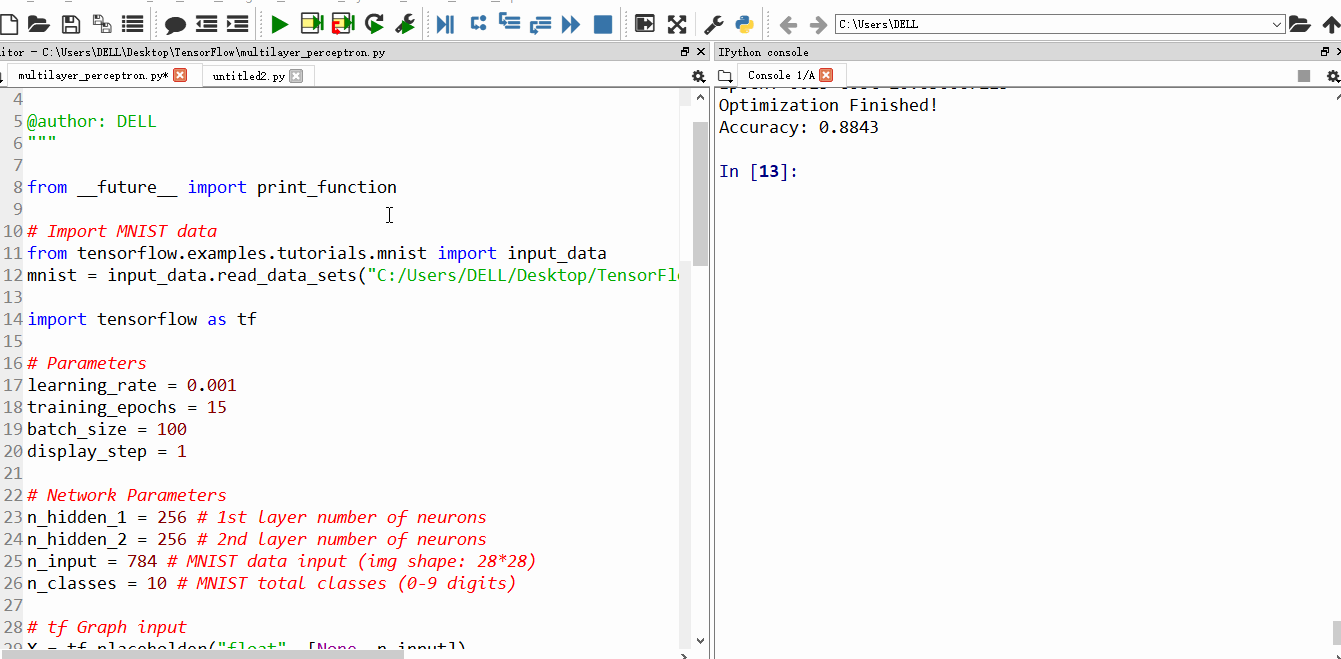Run the file with the green play button
Viewport: 1341px width, 659px height.
pos(280,24)
